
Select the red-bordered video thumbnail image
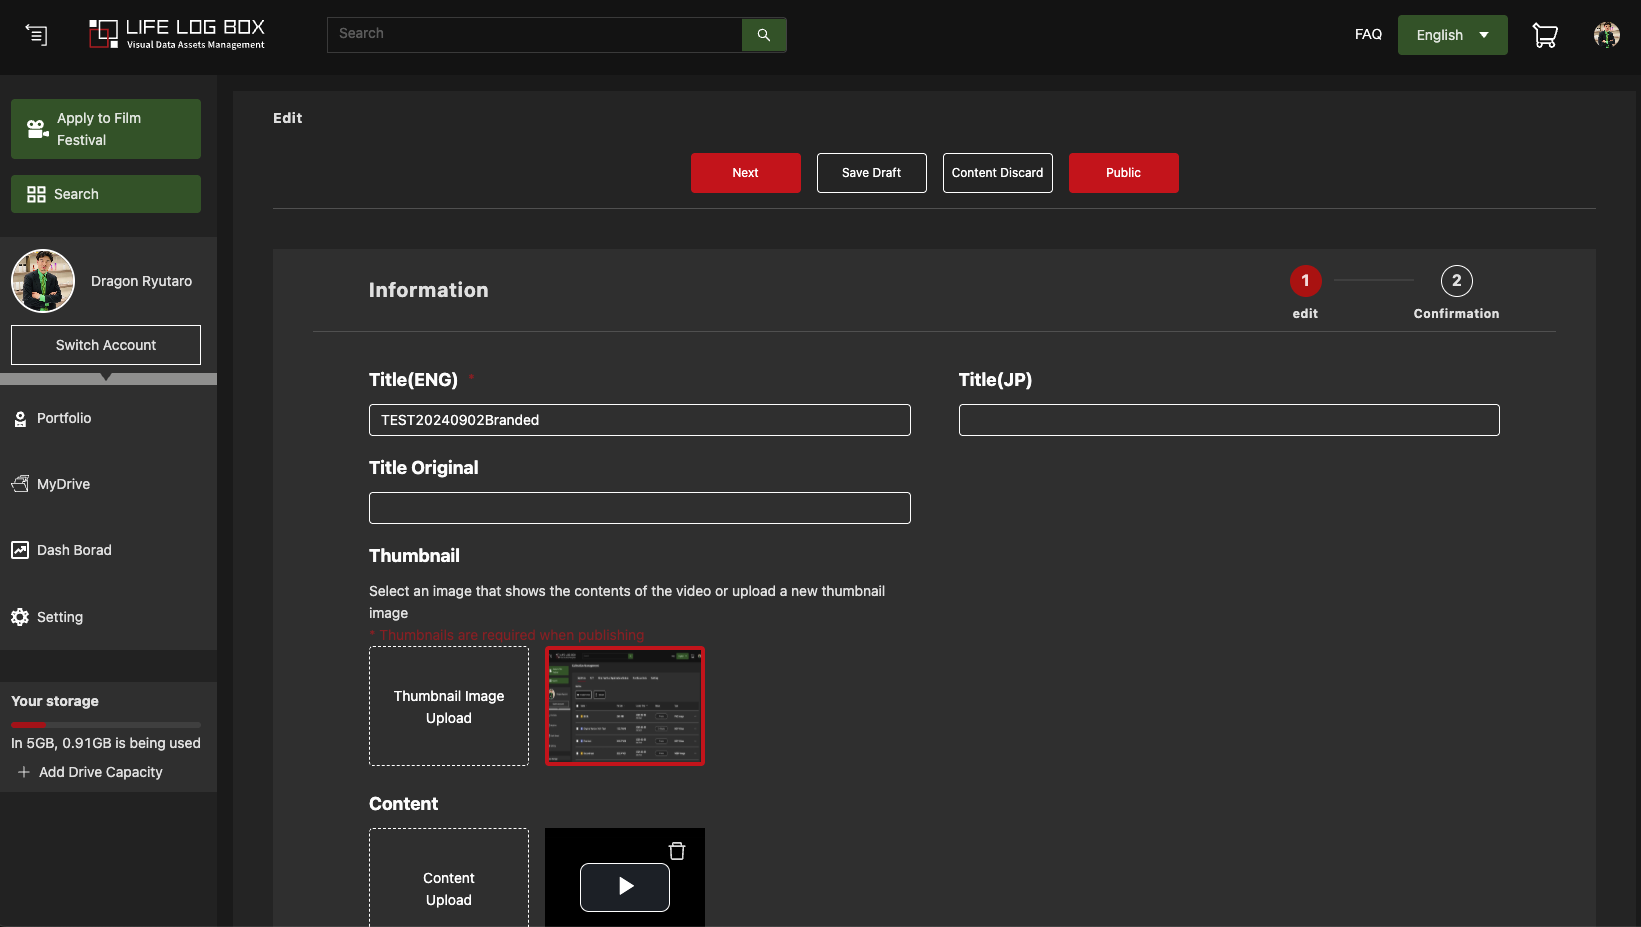pyautogui.click(x=625, y=706)
